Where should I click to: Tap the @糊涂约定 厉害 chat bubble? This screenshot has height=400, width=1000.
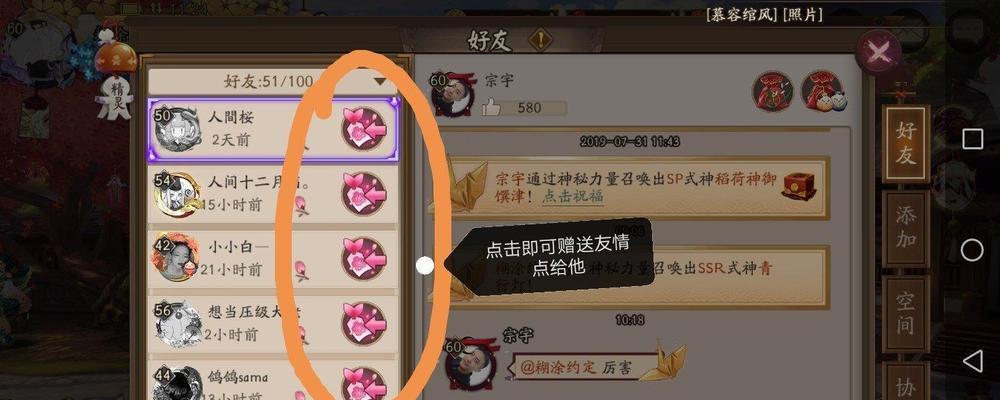coord(586,367)
